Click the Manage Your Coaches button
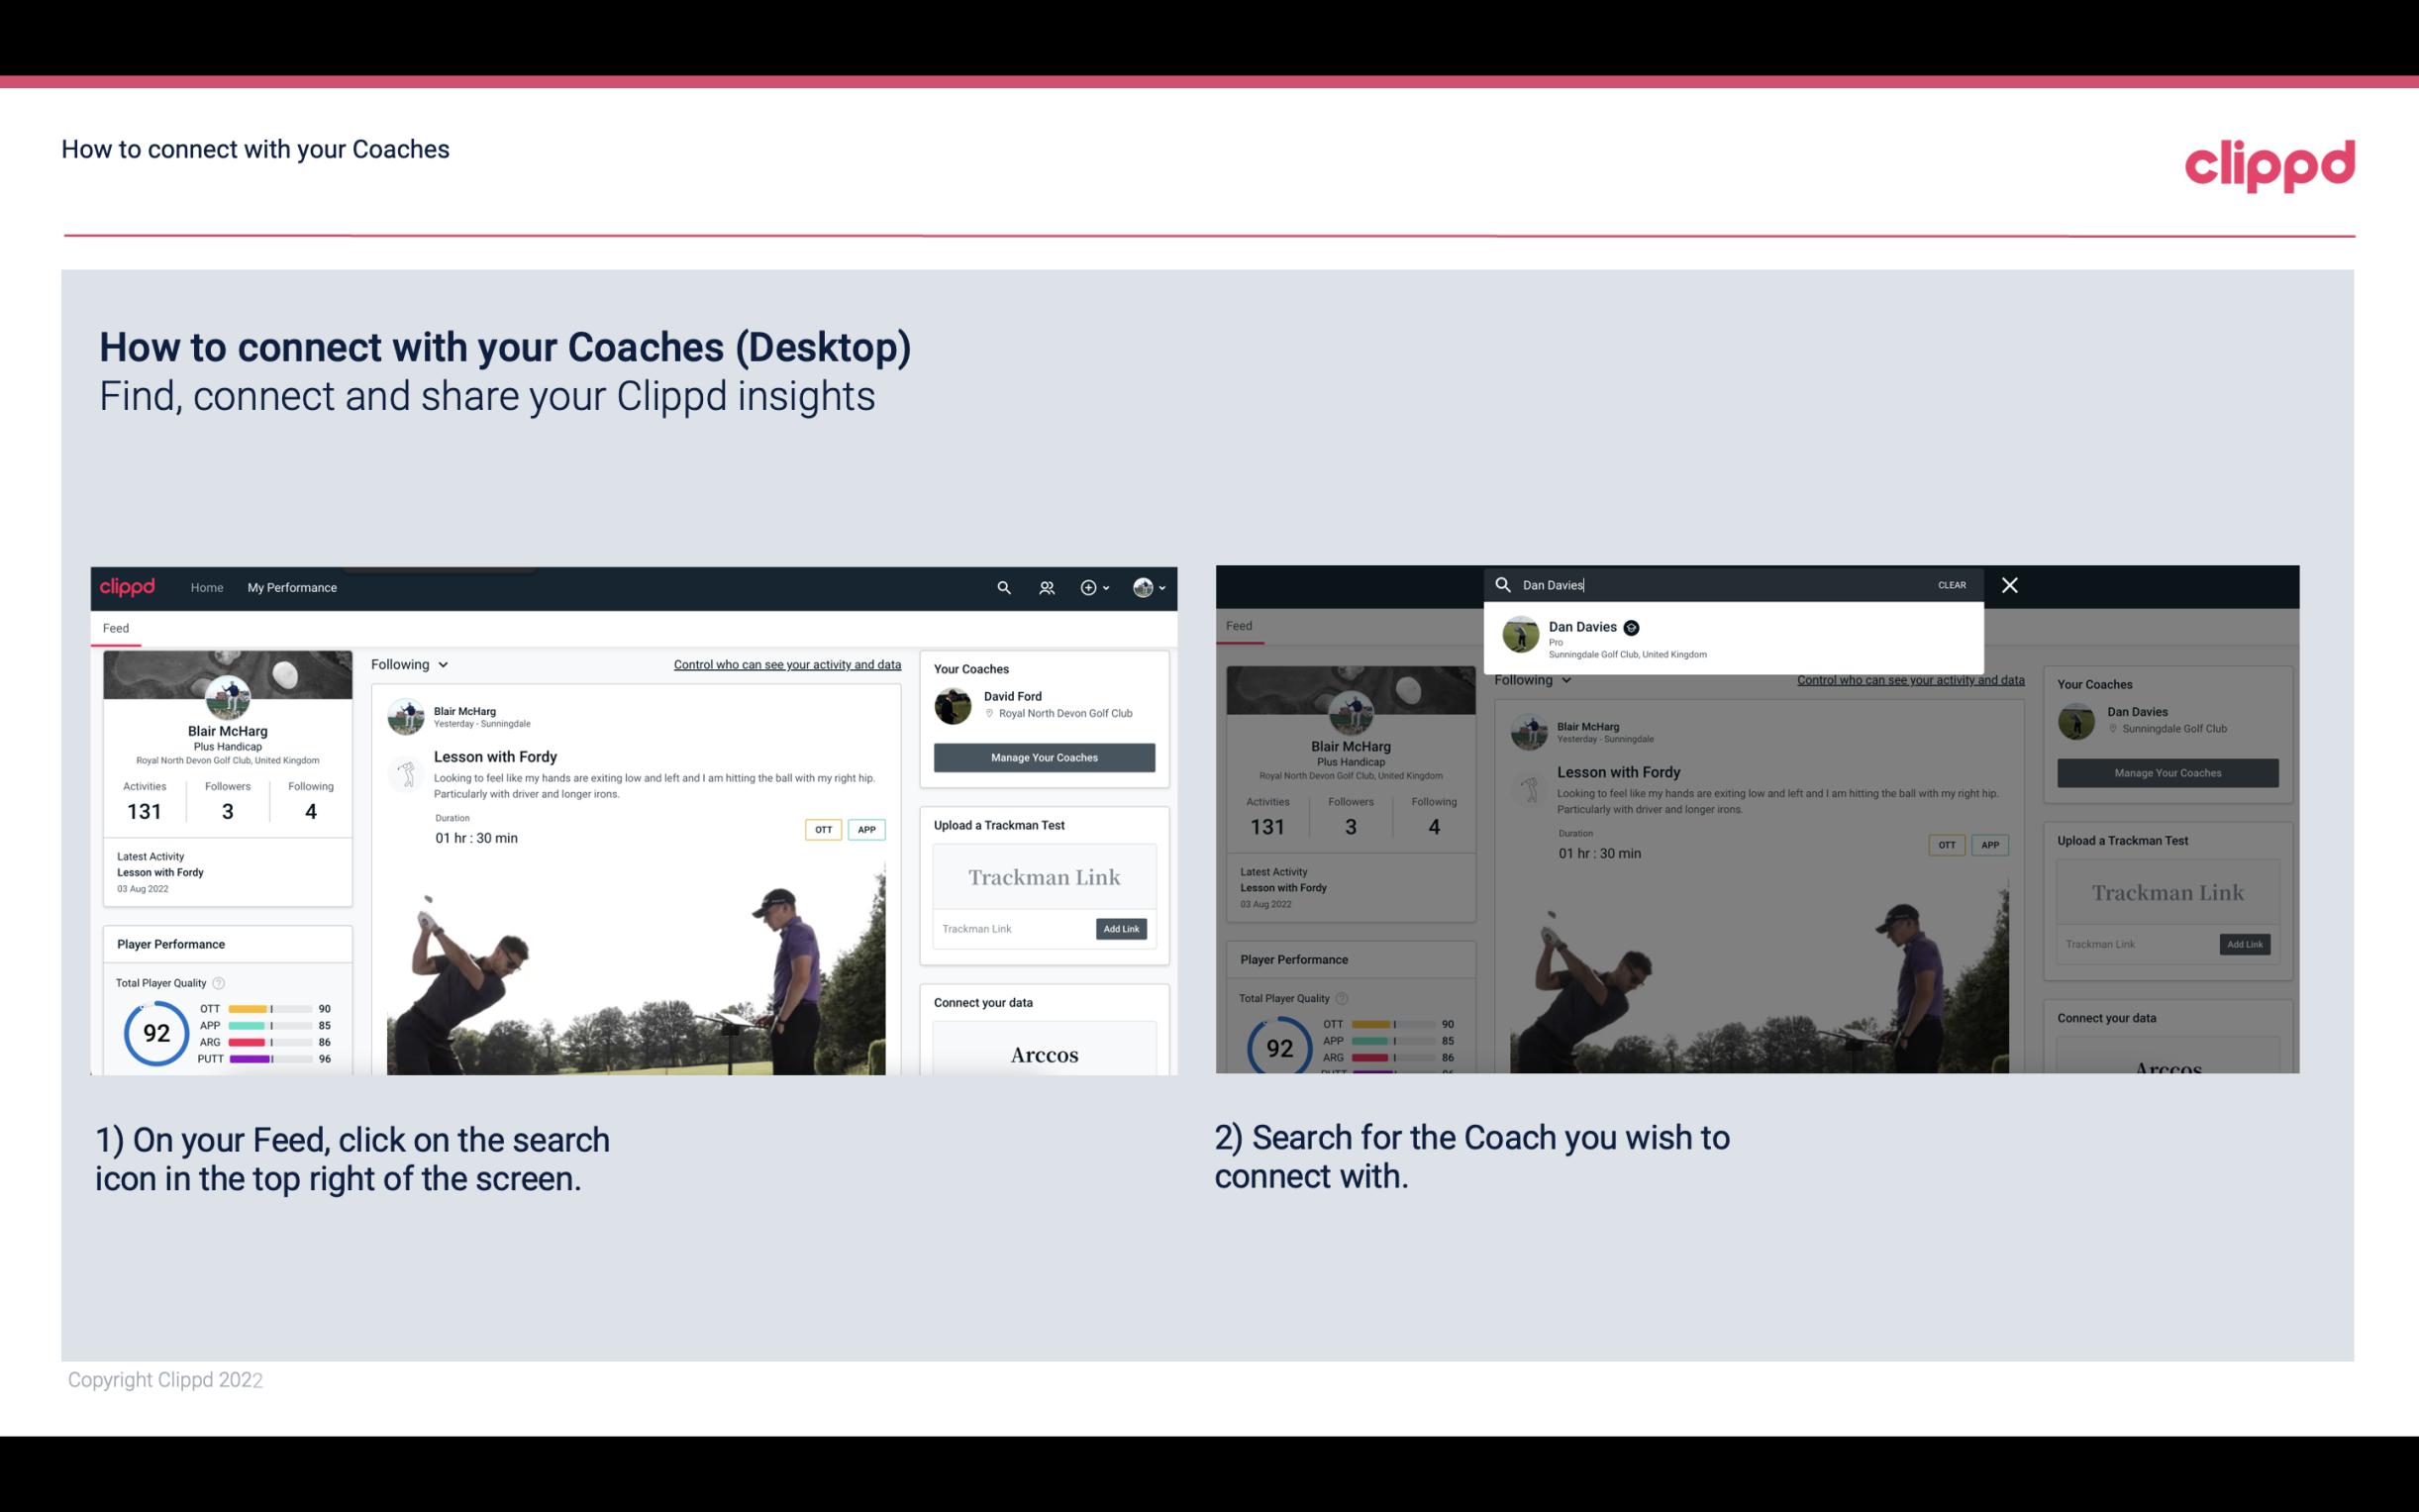Viewport: 2419px width, 1512px height. (1042, 756)
